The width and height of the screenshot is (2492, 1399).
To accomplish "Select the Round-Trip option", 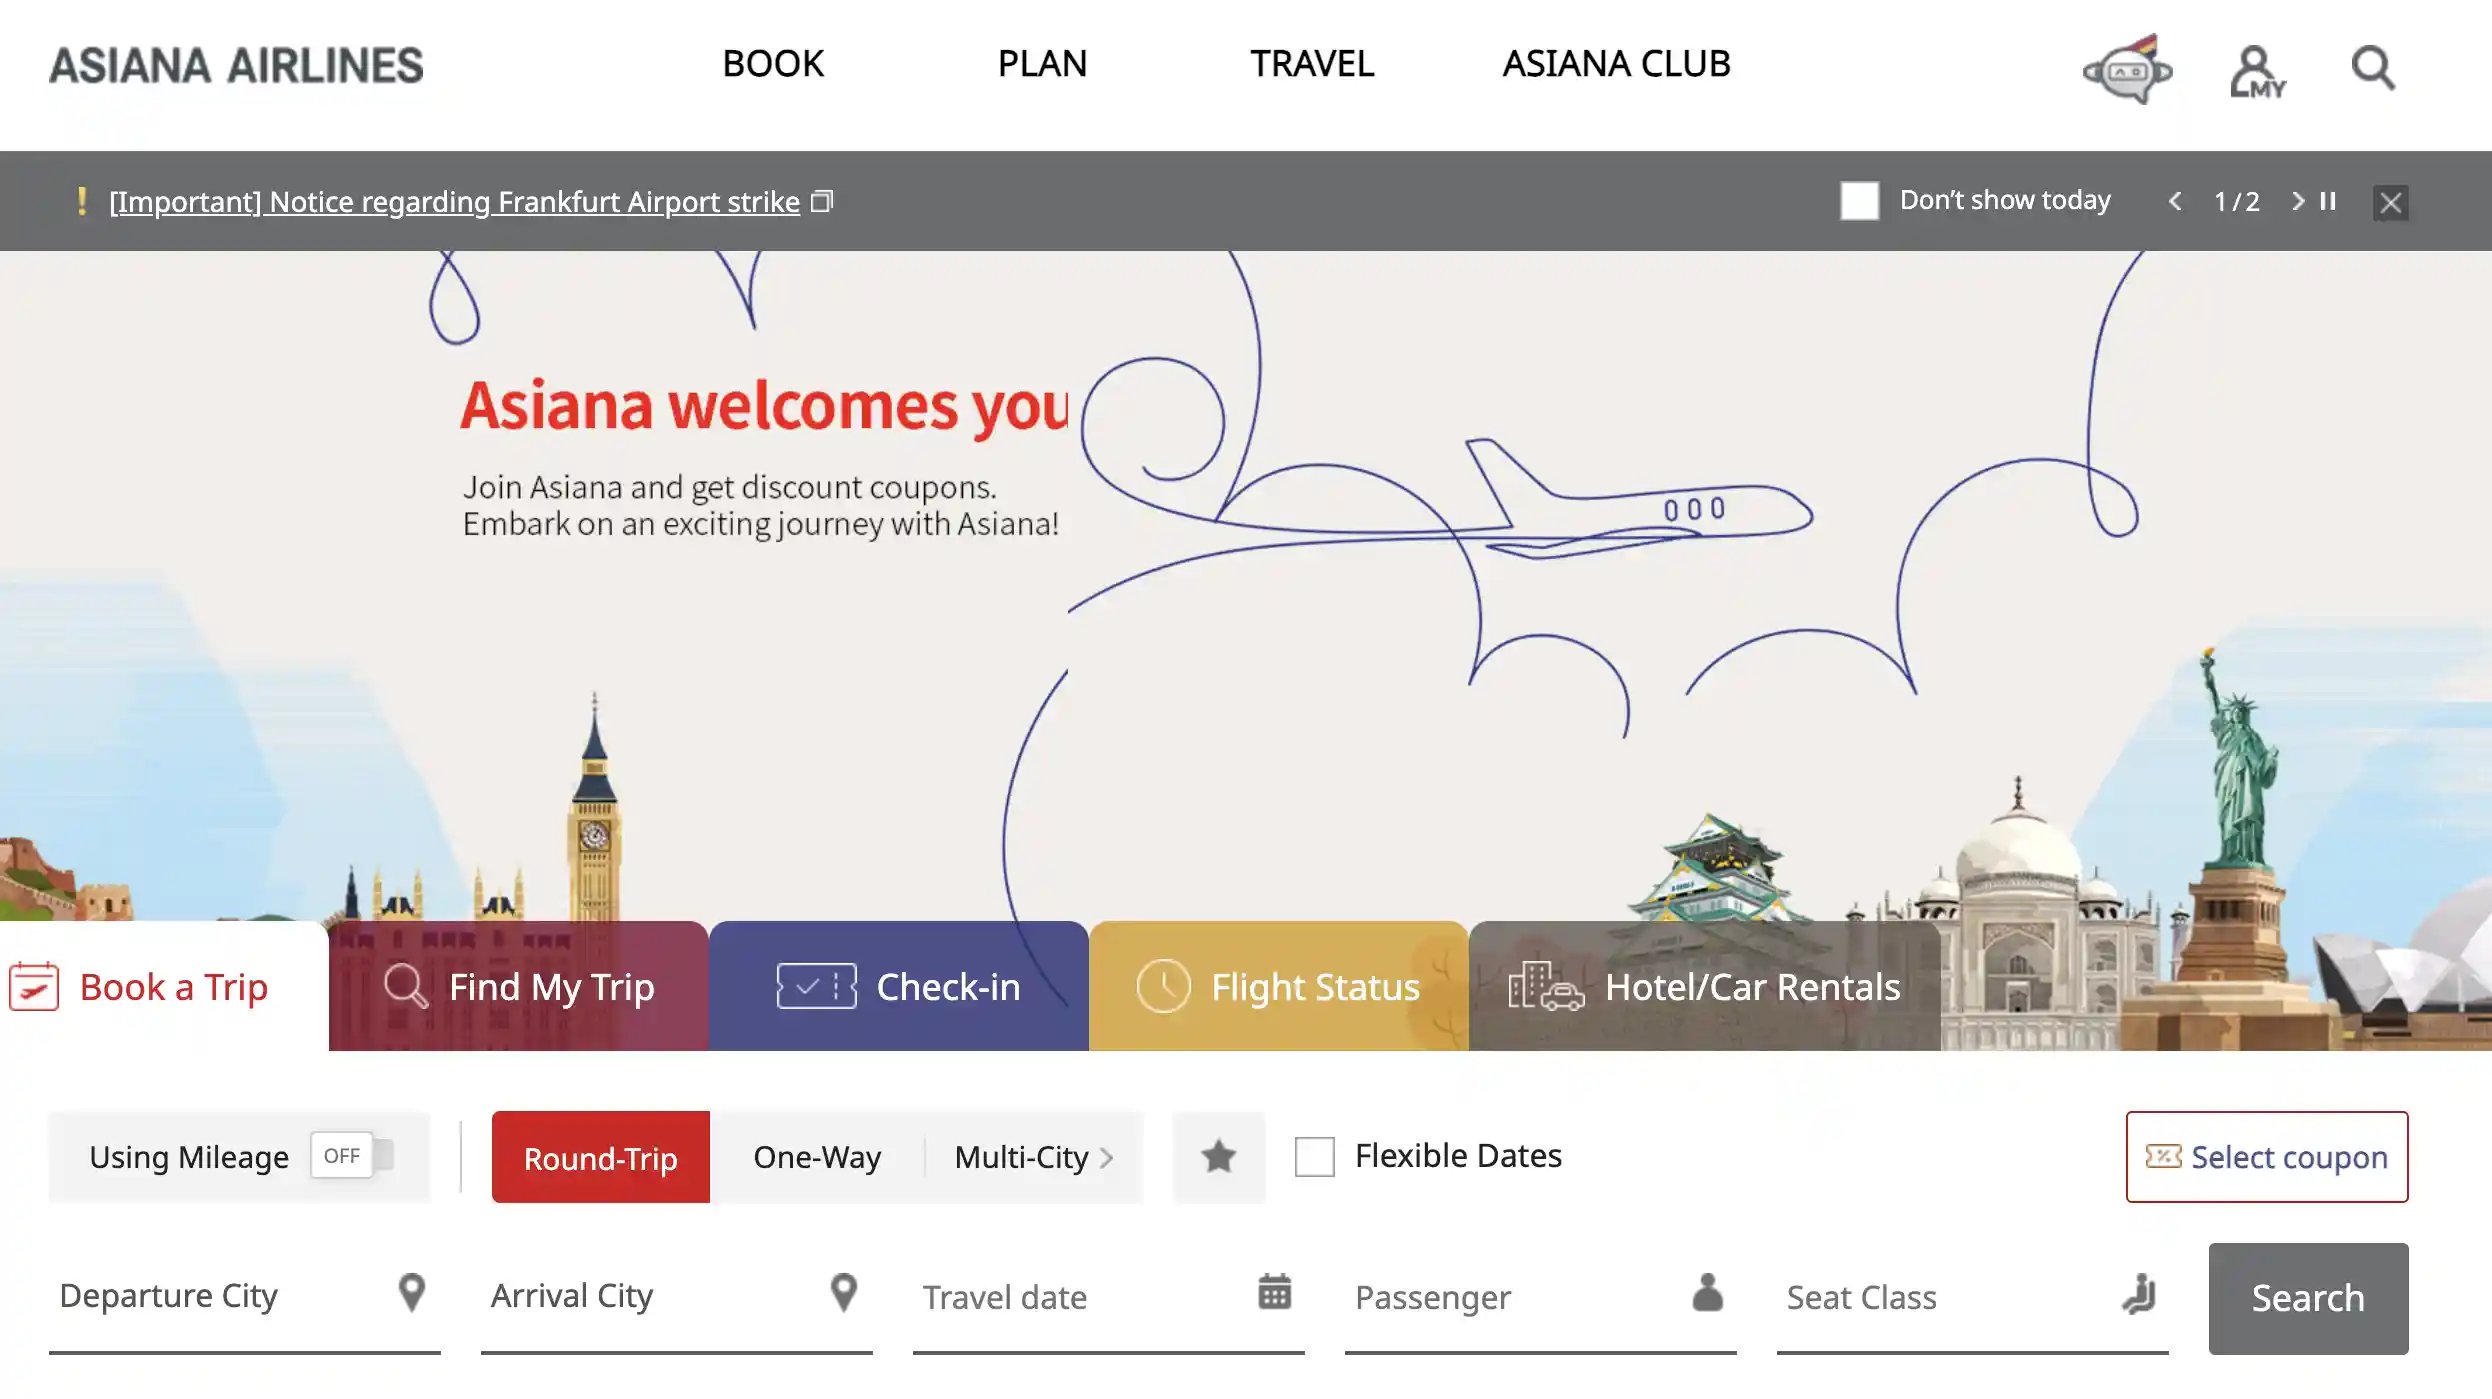I will coord(600,1156).
